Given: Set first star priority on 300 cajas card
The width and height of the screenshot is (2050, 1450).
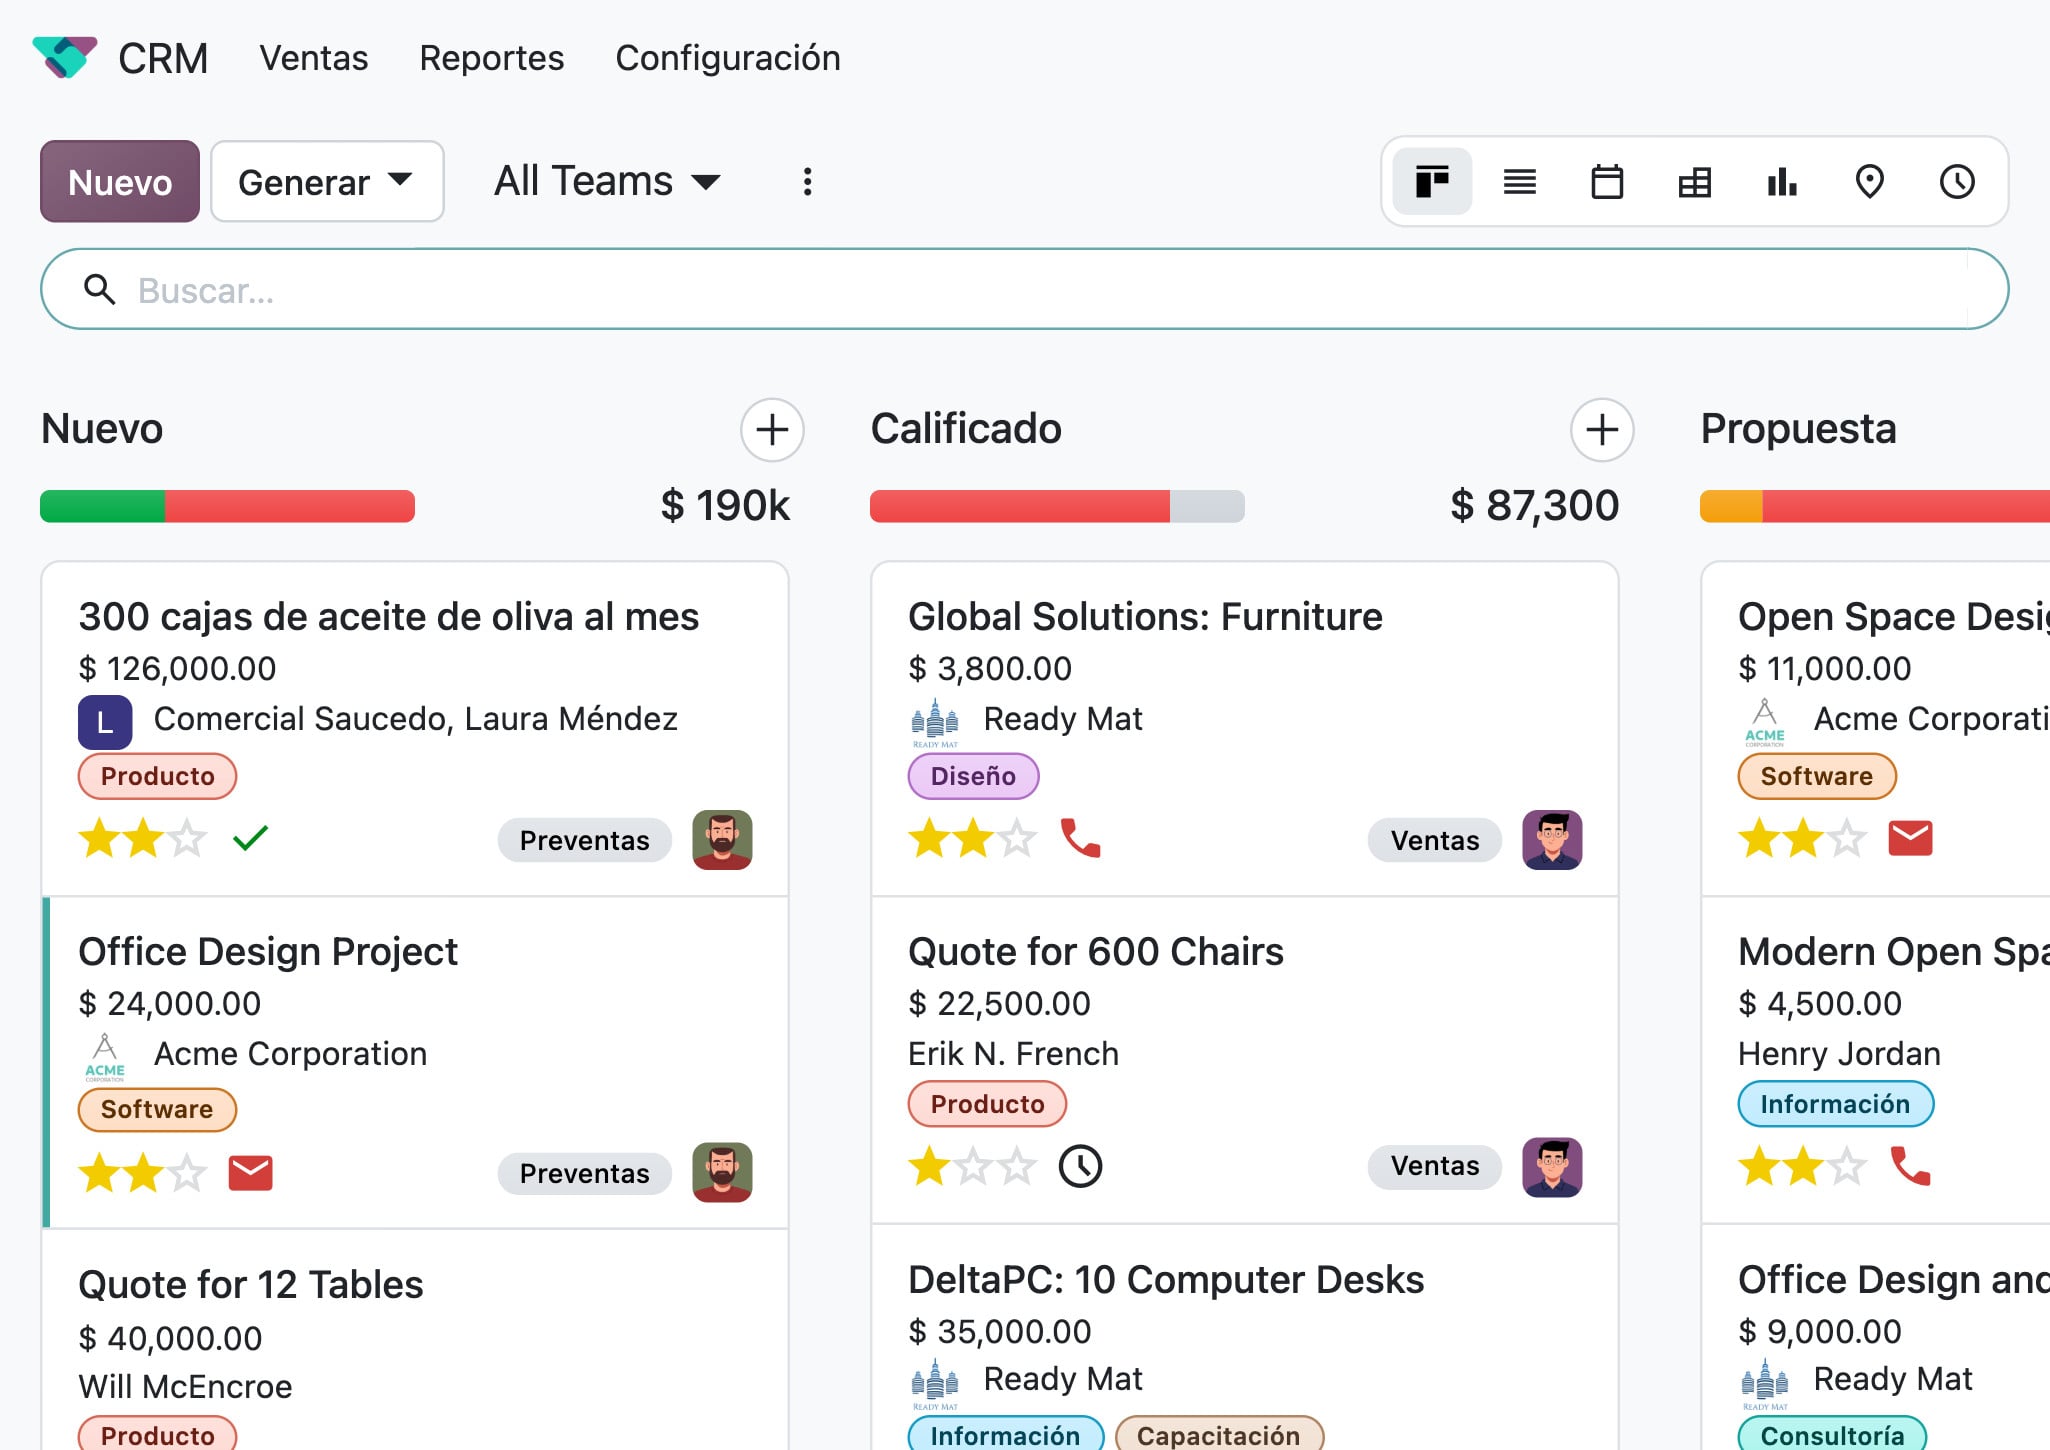Looking at the screenshot, I should (99, 838).
